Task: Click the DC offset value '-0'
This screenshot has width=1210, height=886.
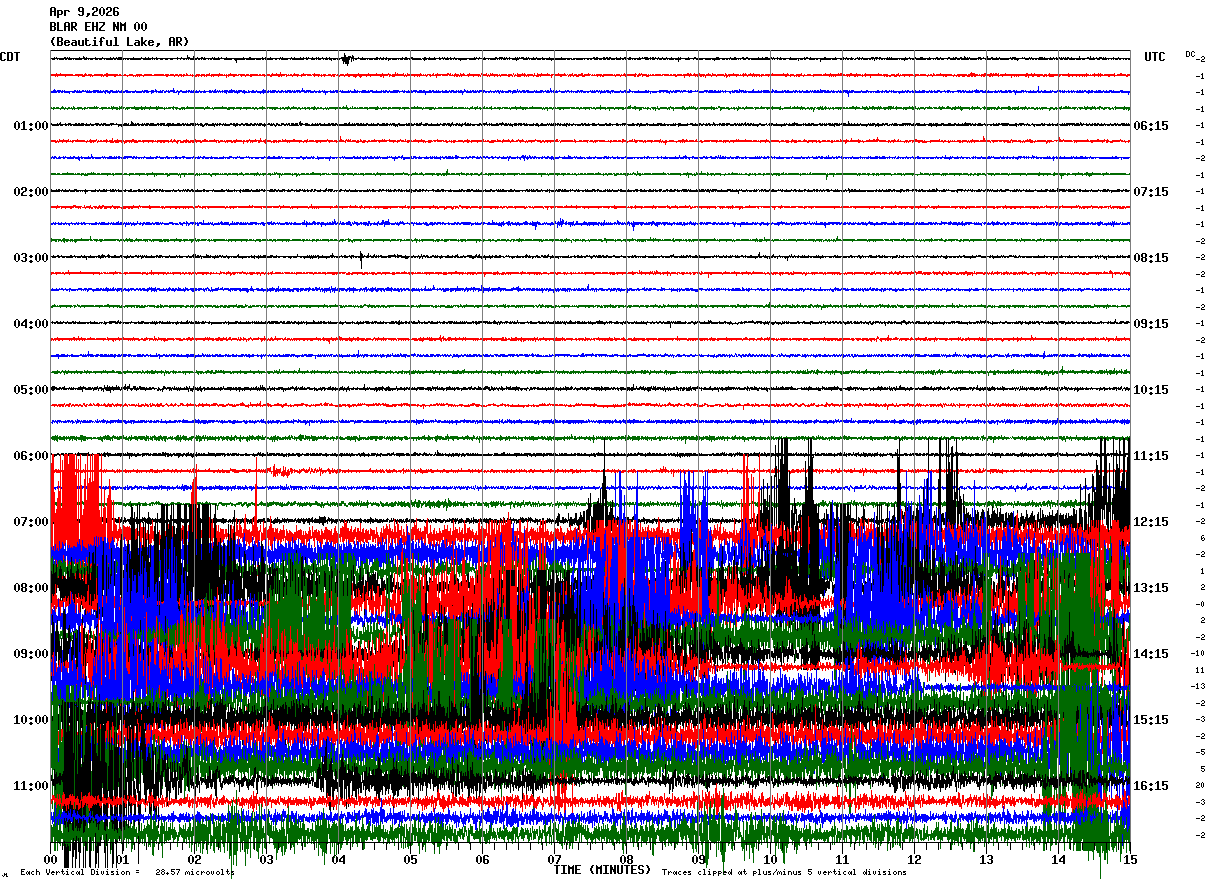Action: coord(1200,605)
